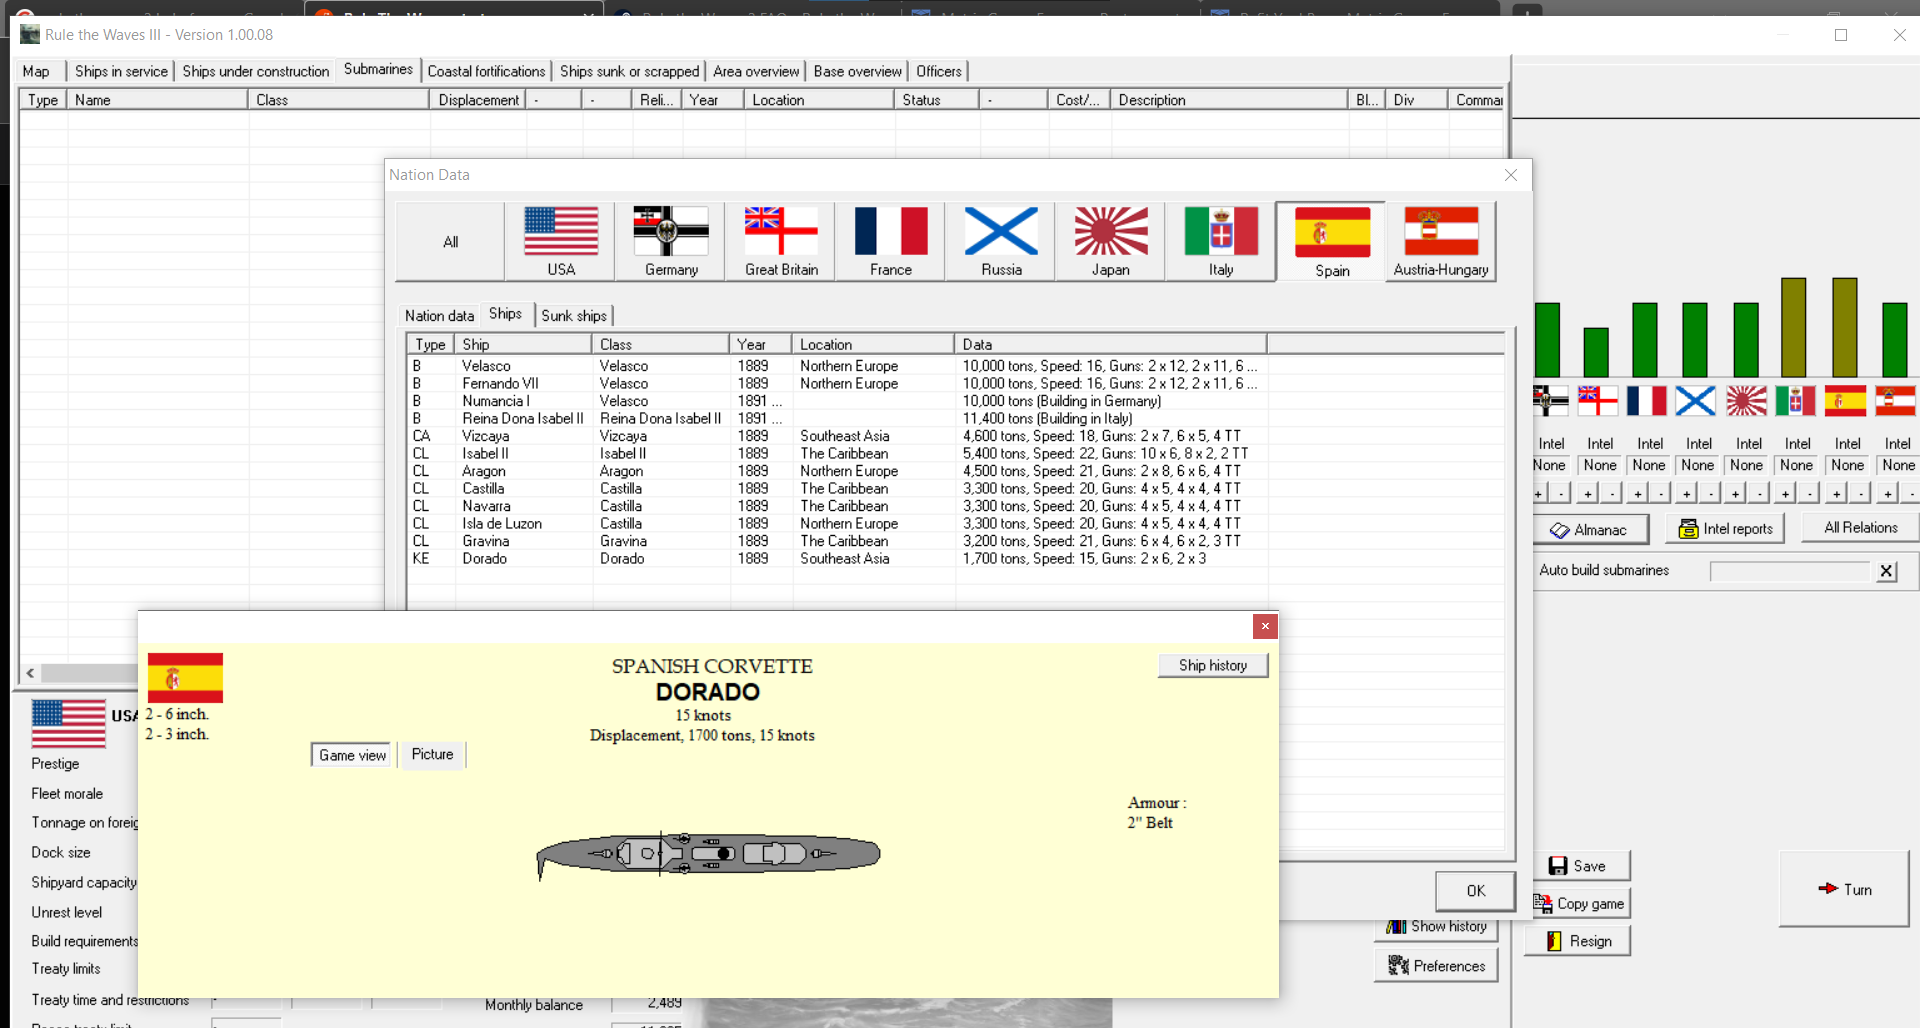Click All Relations button
This screenshot has height=1028, width=1920.
tap(1860, 527)
